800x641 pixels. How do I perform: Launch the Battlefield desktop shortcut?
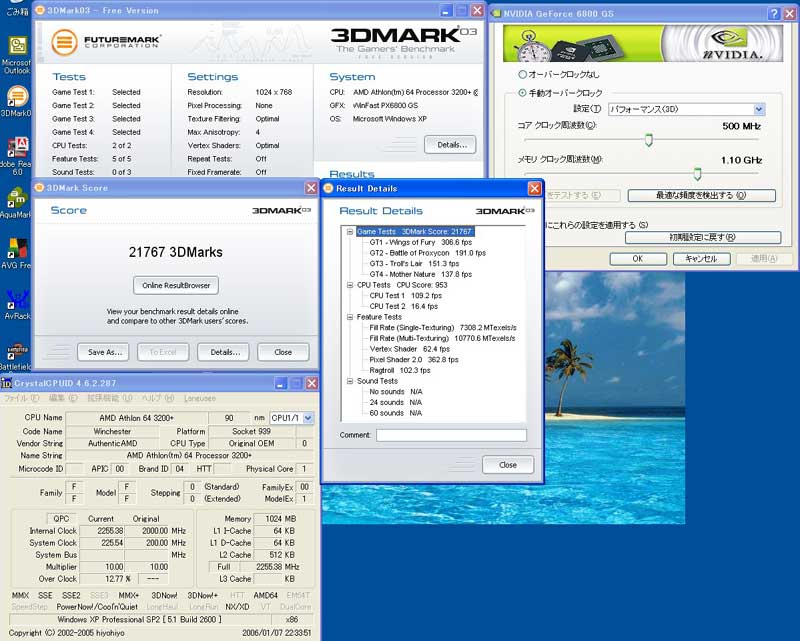(17, 356)
